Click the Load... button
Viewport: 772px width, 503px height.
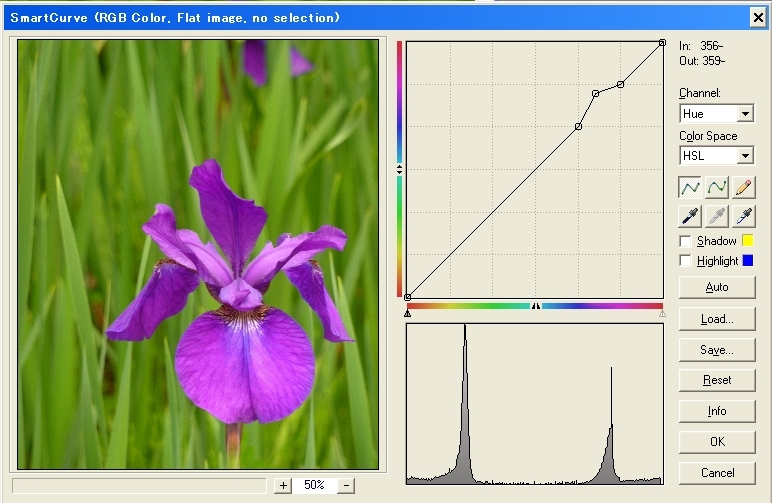point(716,319)
